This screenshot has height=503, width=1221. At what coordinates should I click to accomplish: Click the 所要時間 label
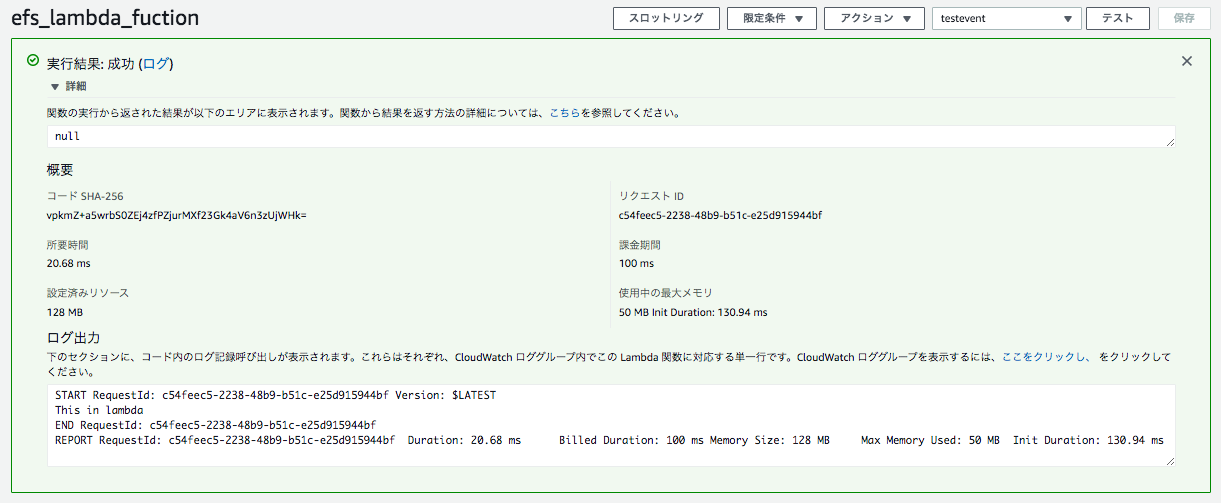pyautogui.click(x=67, y=245)
